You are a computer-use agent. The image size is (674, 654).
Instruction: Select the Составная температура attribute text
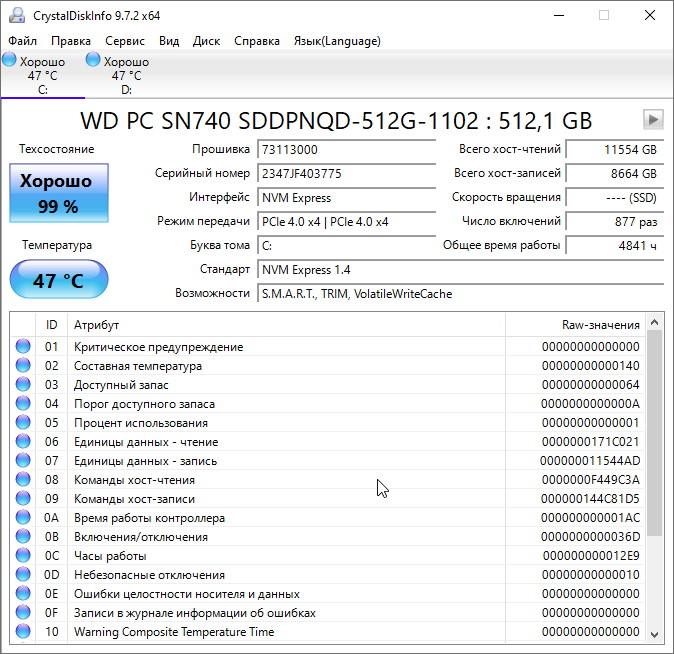pyautogui.click(x=138, y=366)
